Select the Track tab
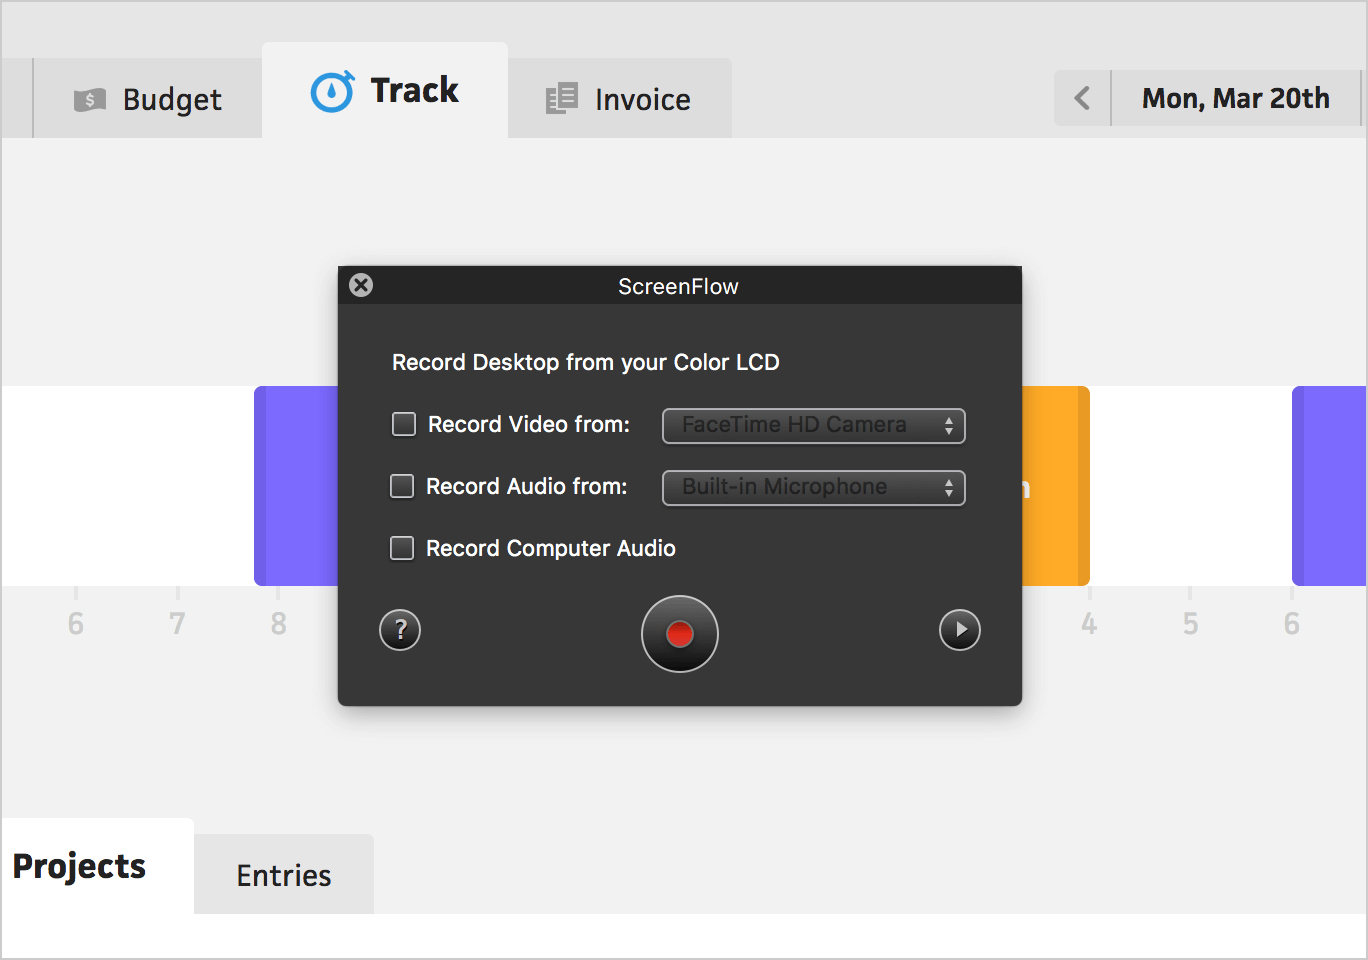The height and width of the screenshot is (960, 1368). [x=385, y=91]
